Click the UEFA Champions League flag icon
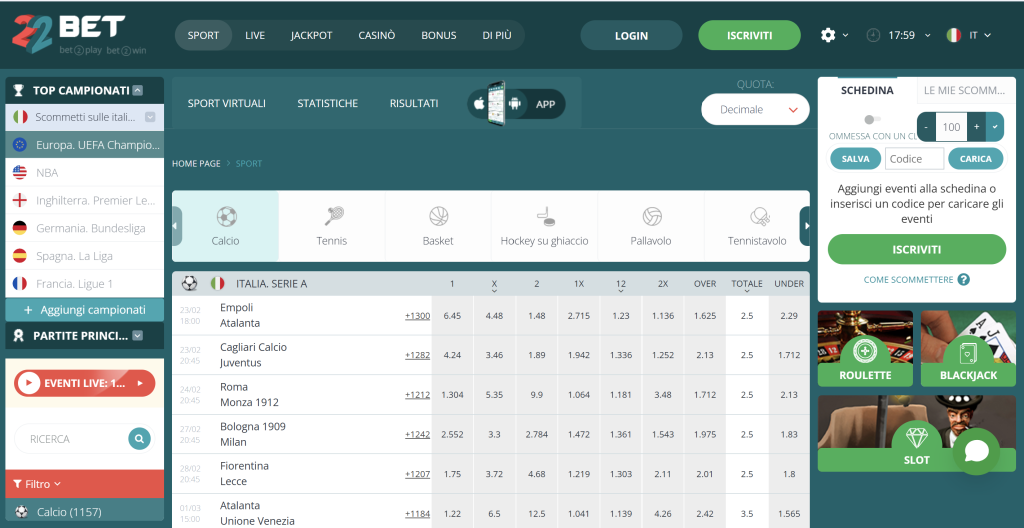1024x528 pixels. [20, 144]
